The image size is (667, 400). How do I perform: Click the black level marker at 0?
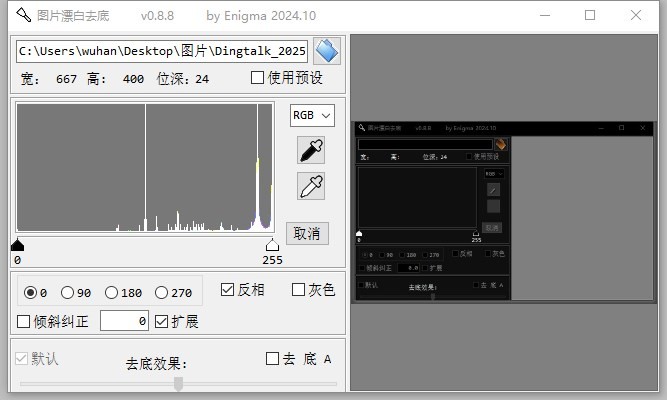click(x=17, y=245)
